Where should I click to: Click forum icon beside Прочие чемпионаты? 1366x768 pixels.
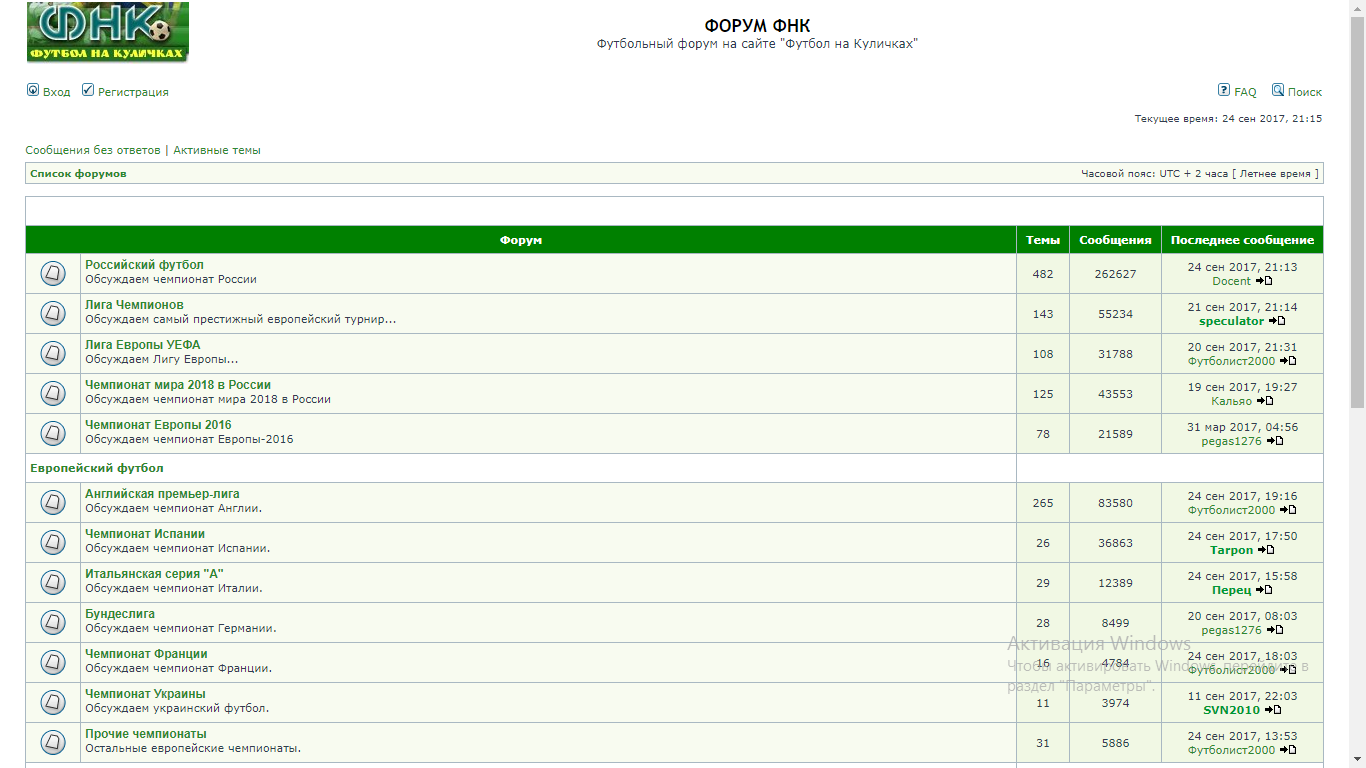53,742
